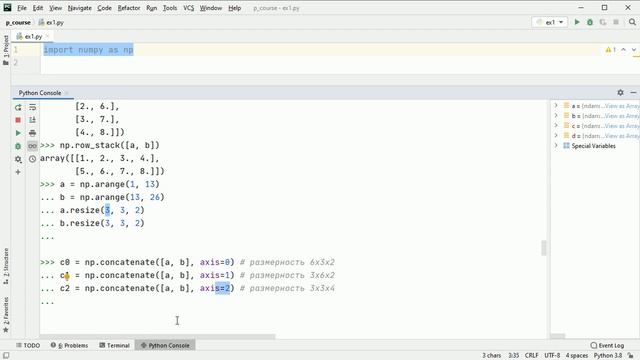Screen dimensions: 640x360
Task: Add new console with plus icon
Action: coord(18,172)
